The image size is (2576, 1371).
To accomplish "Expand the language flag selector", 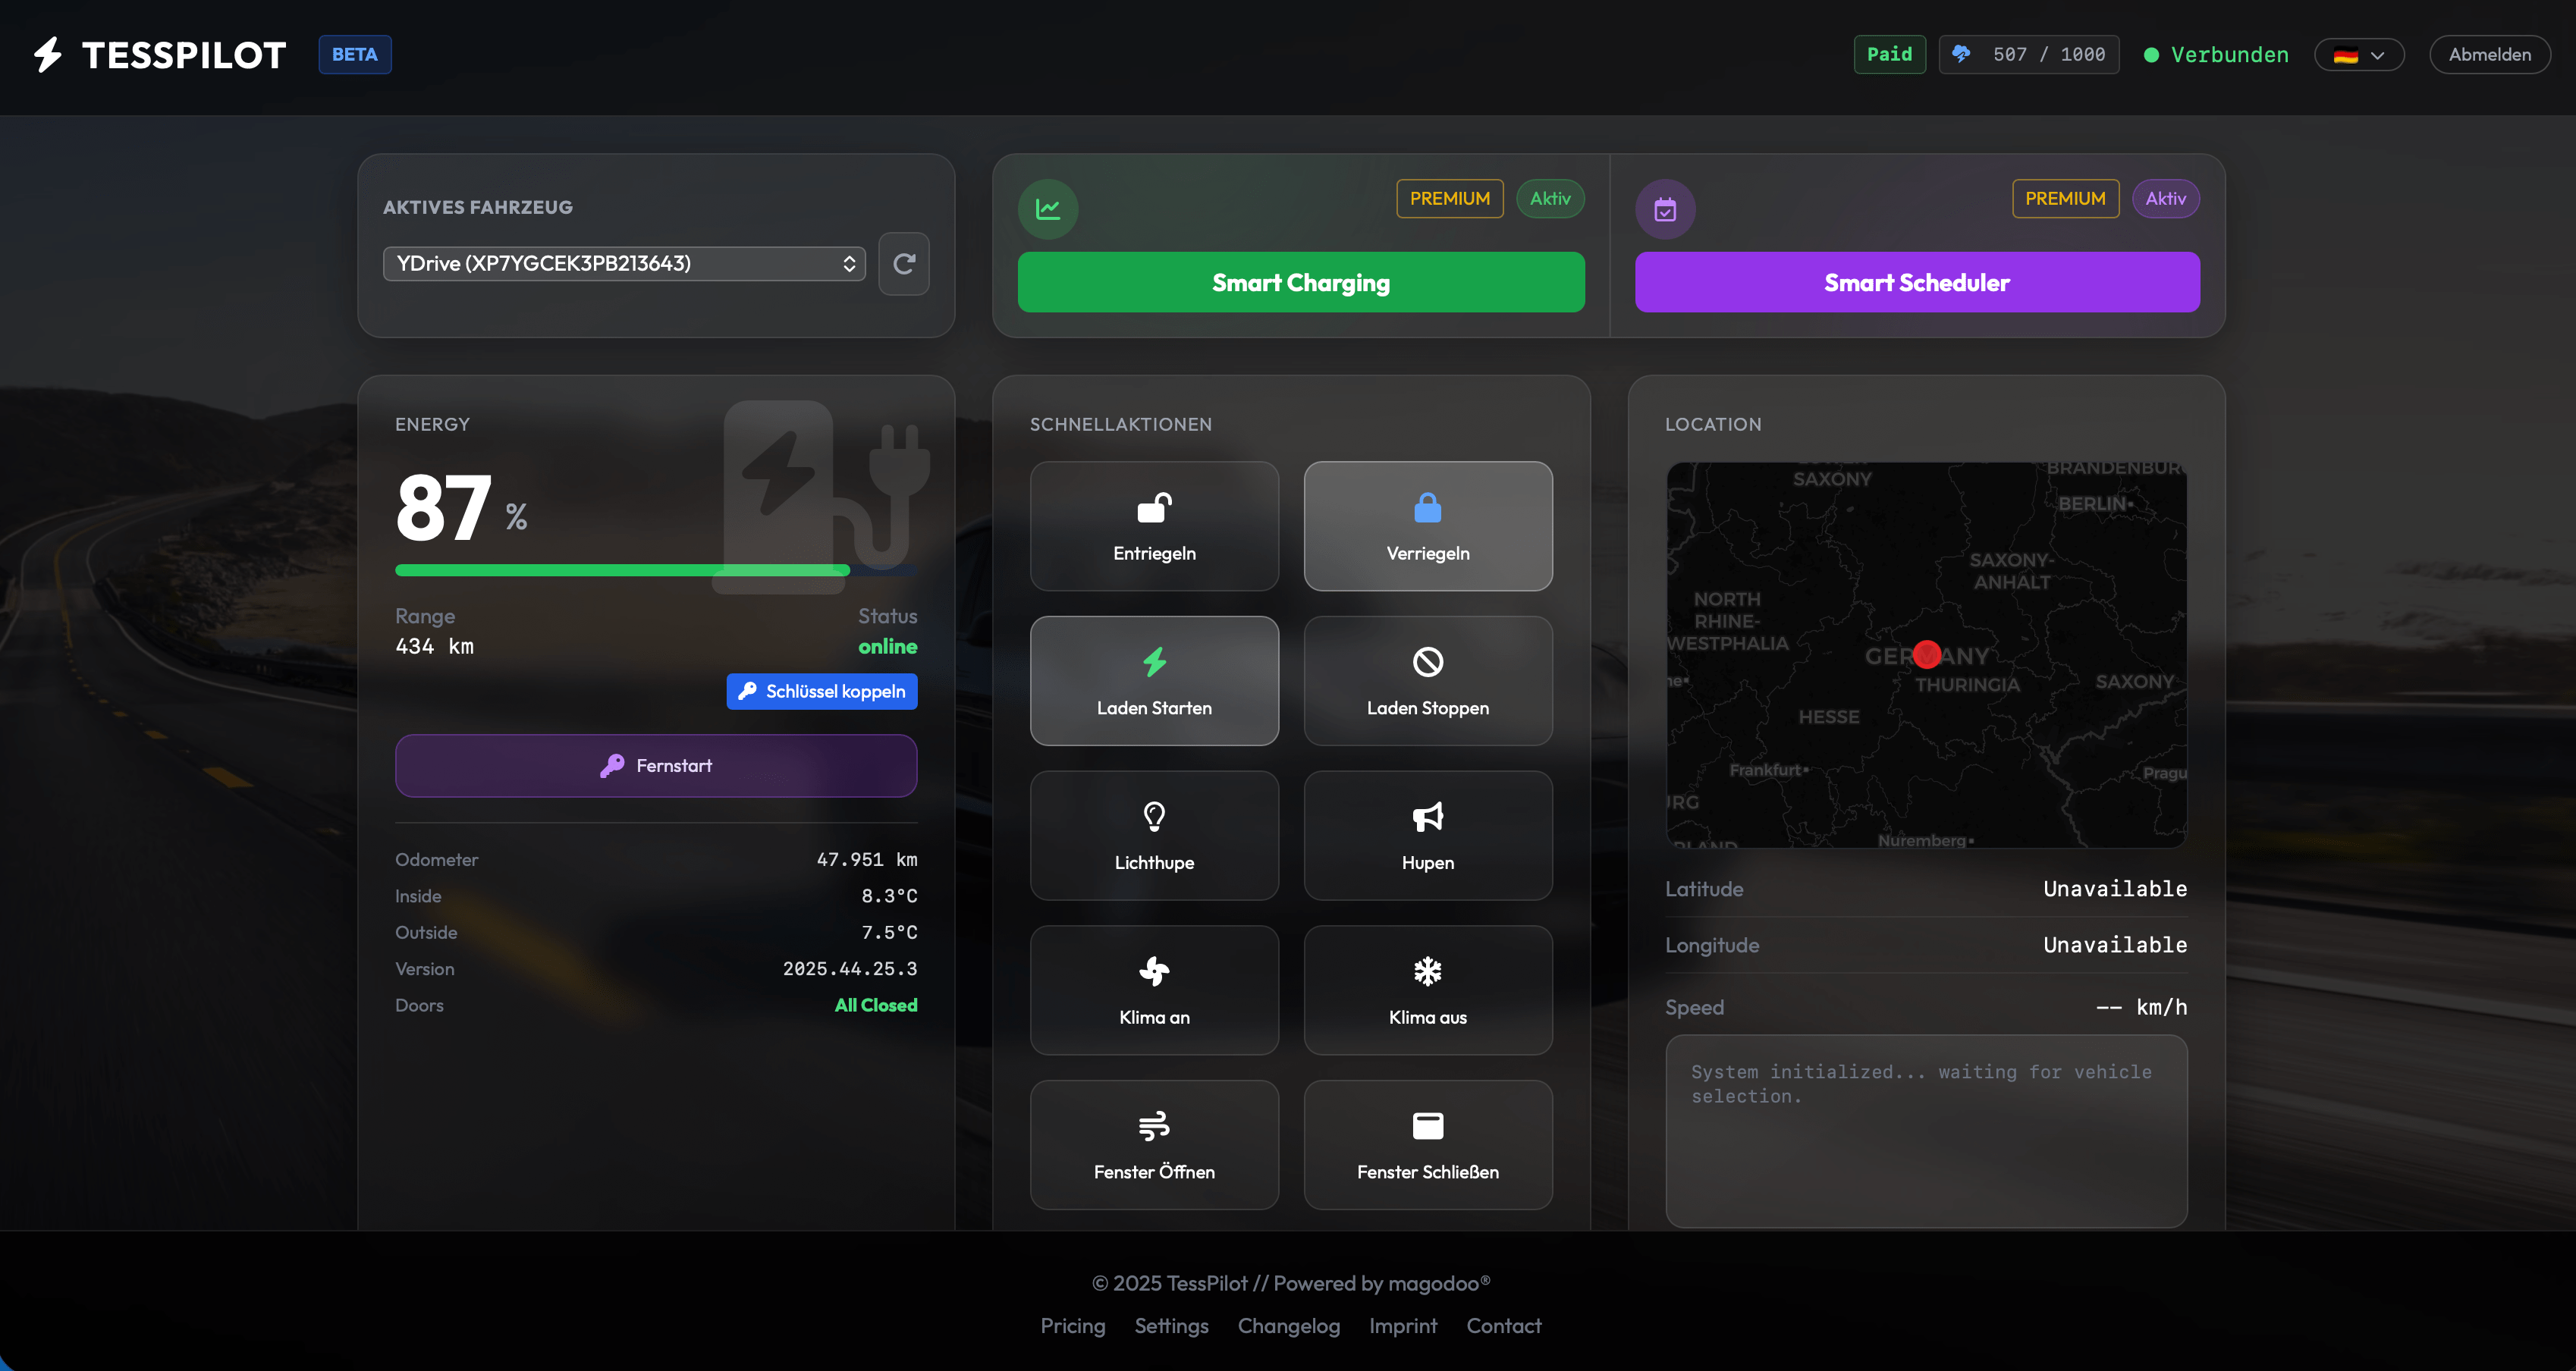I will (2359, 55).
